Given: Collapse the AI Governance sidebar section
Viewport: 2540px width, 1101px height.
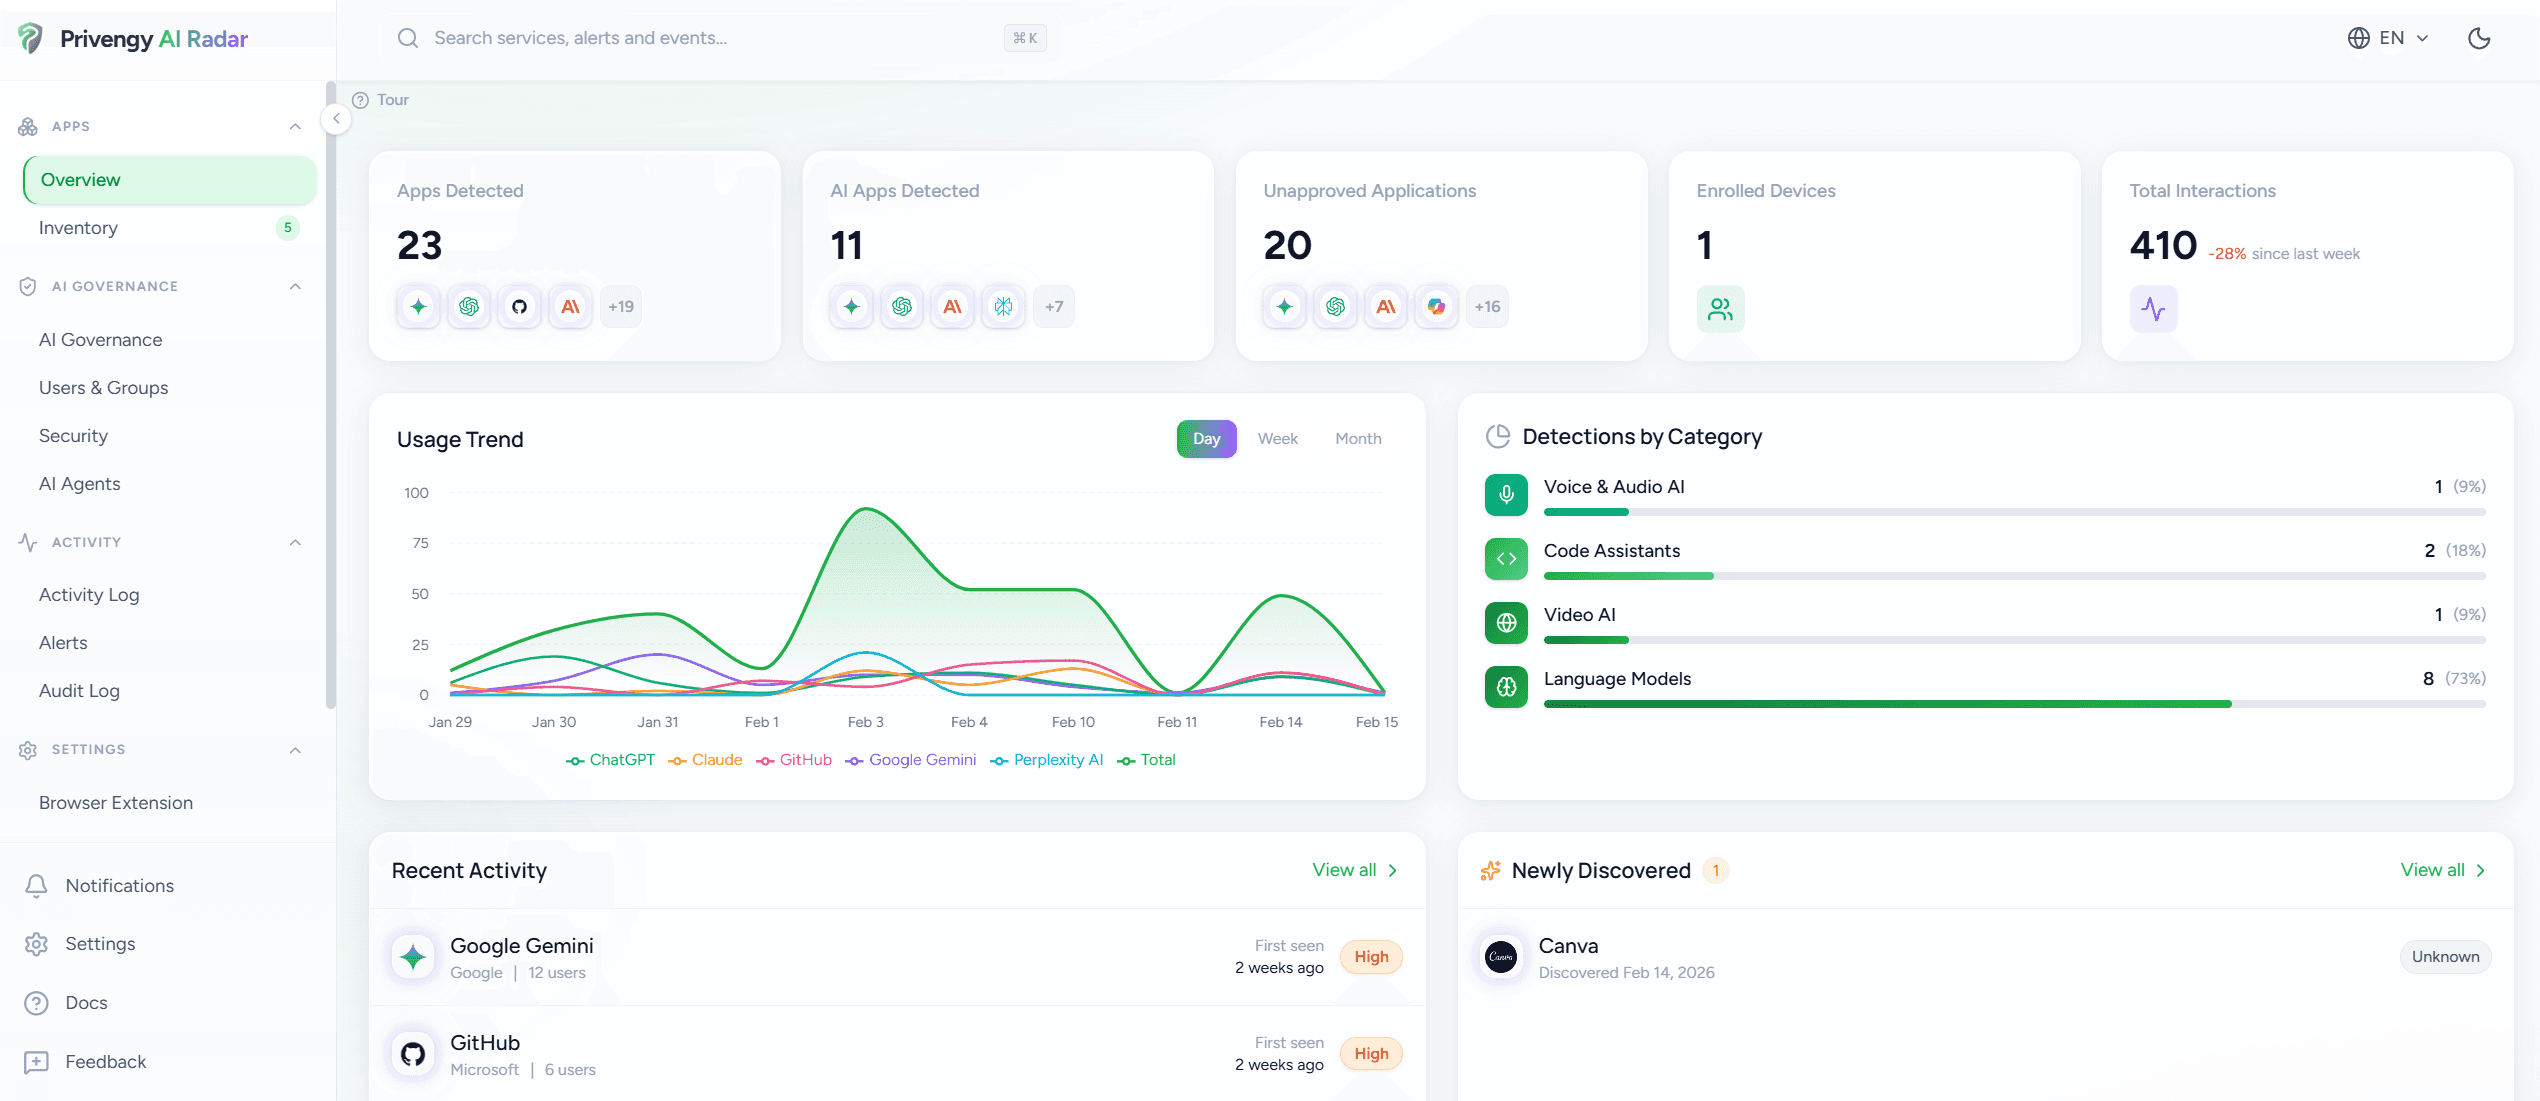Looking at the screenshot, I should (295, 287).
